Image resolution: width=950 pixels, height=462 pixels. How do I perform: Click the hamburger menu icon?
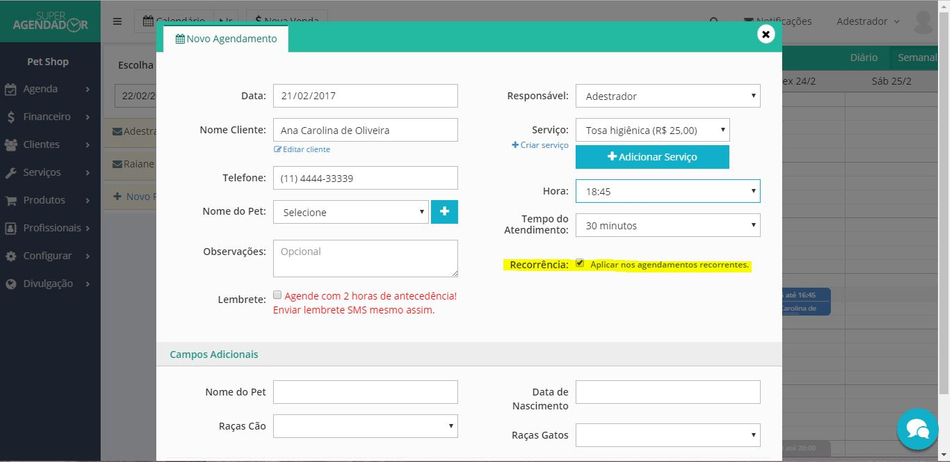pyautogui.click(x=118, y=21)
